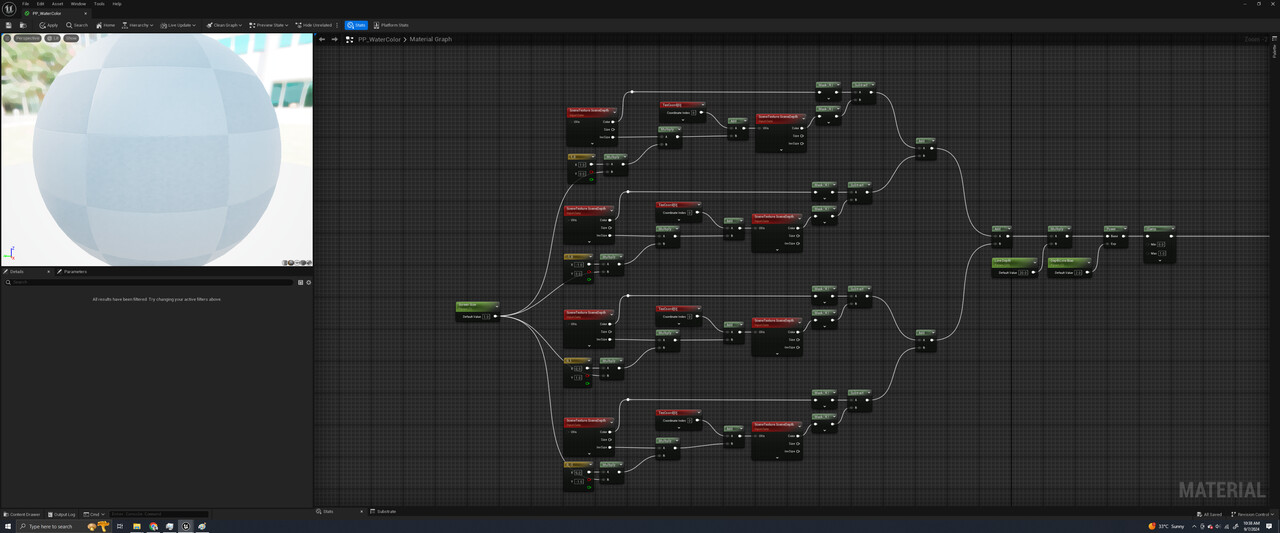Open the weather widget showing Sunny
The width and height of the screenshot is (1280, 533).
pos(1166,526)
